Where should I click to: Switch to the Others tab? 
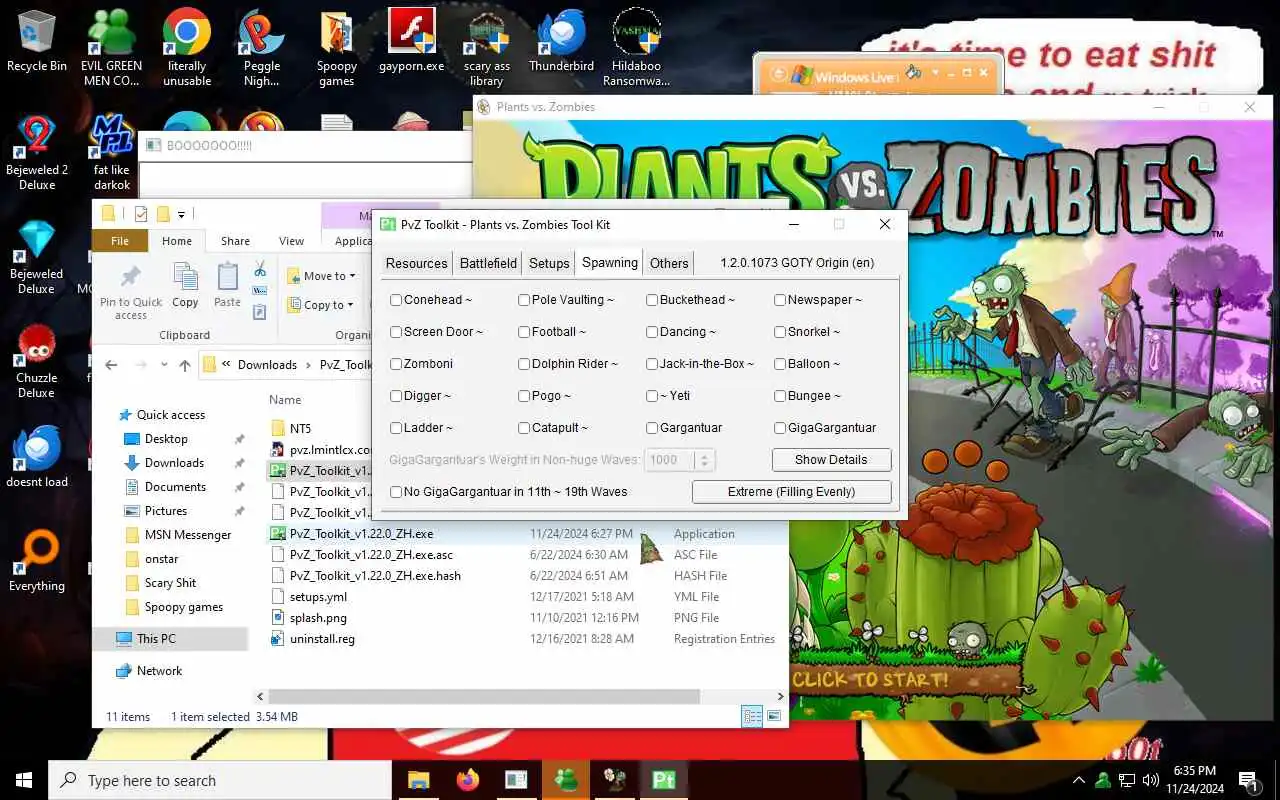[x=669, y=263]
